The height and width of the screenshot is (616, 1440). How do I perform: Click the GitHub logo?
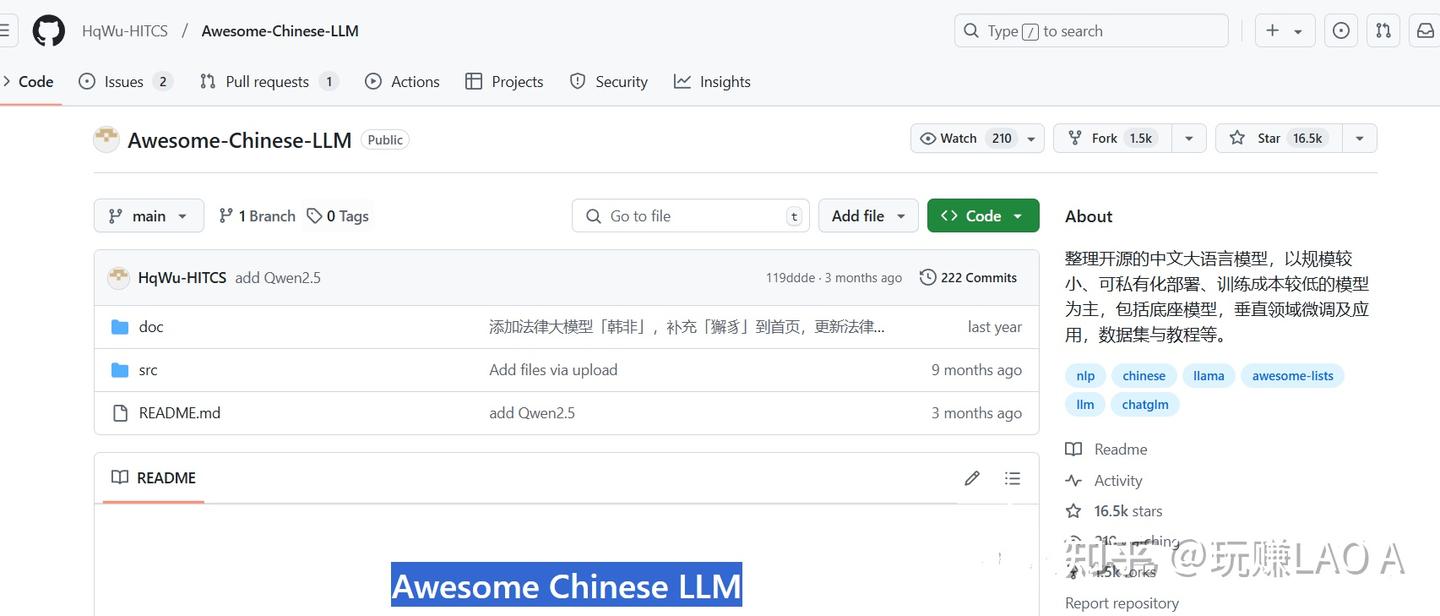48,30
